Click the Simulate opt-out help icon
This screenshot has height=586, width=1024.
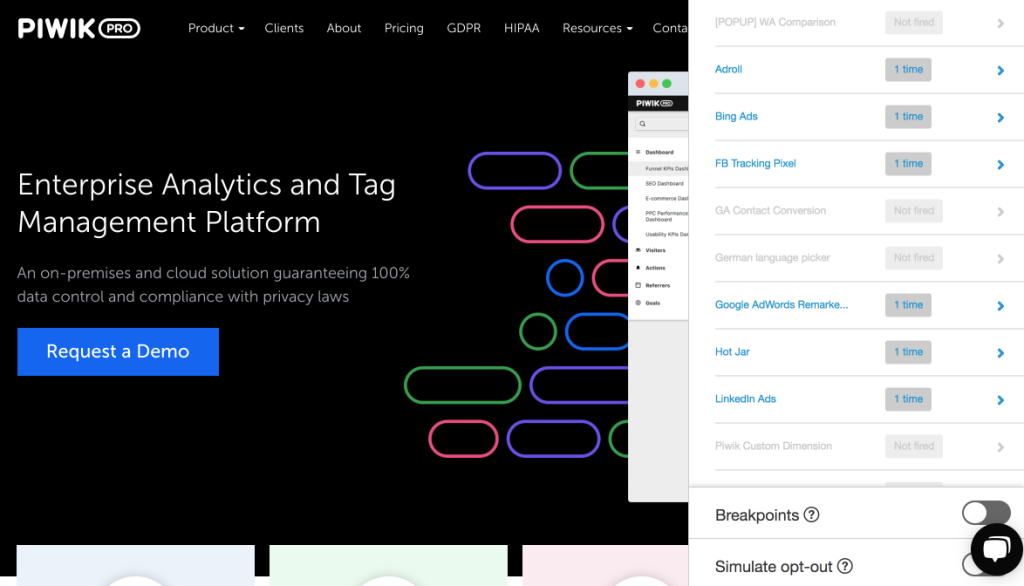tap(844, 566)
